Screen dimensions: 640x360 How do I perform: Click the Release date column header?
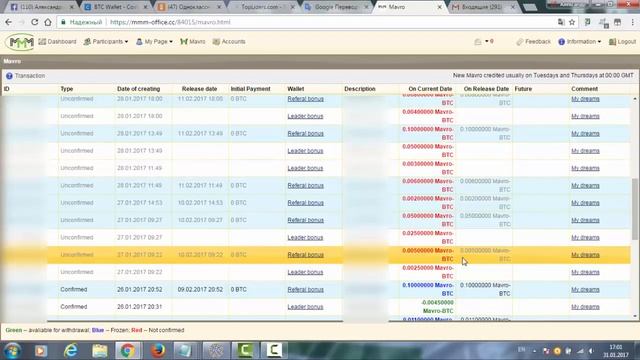(199, 89)
